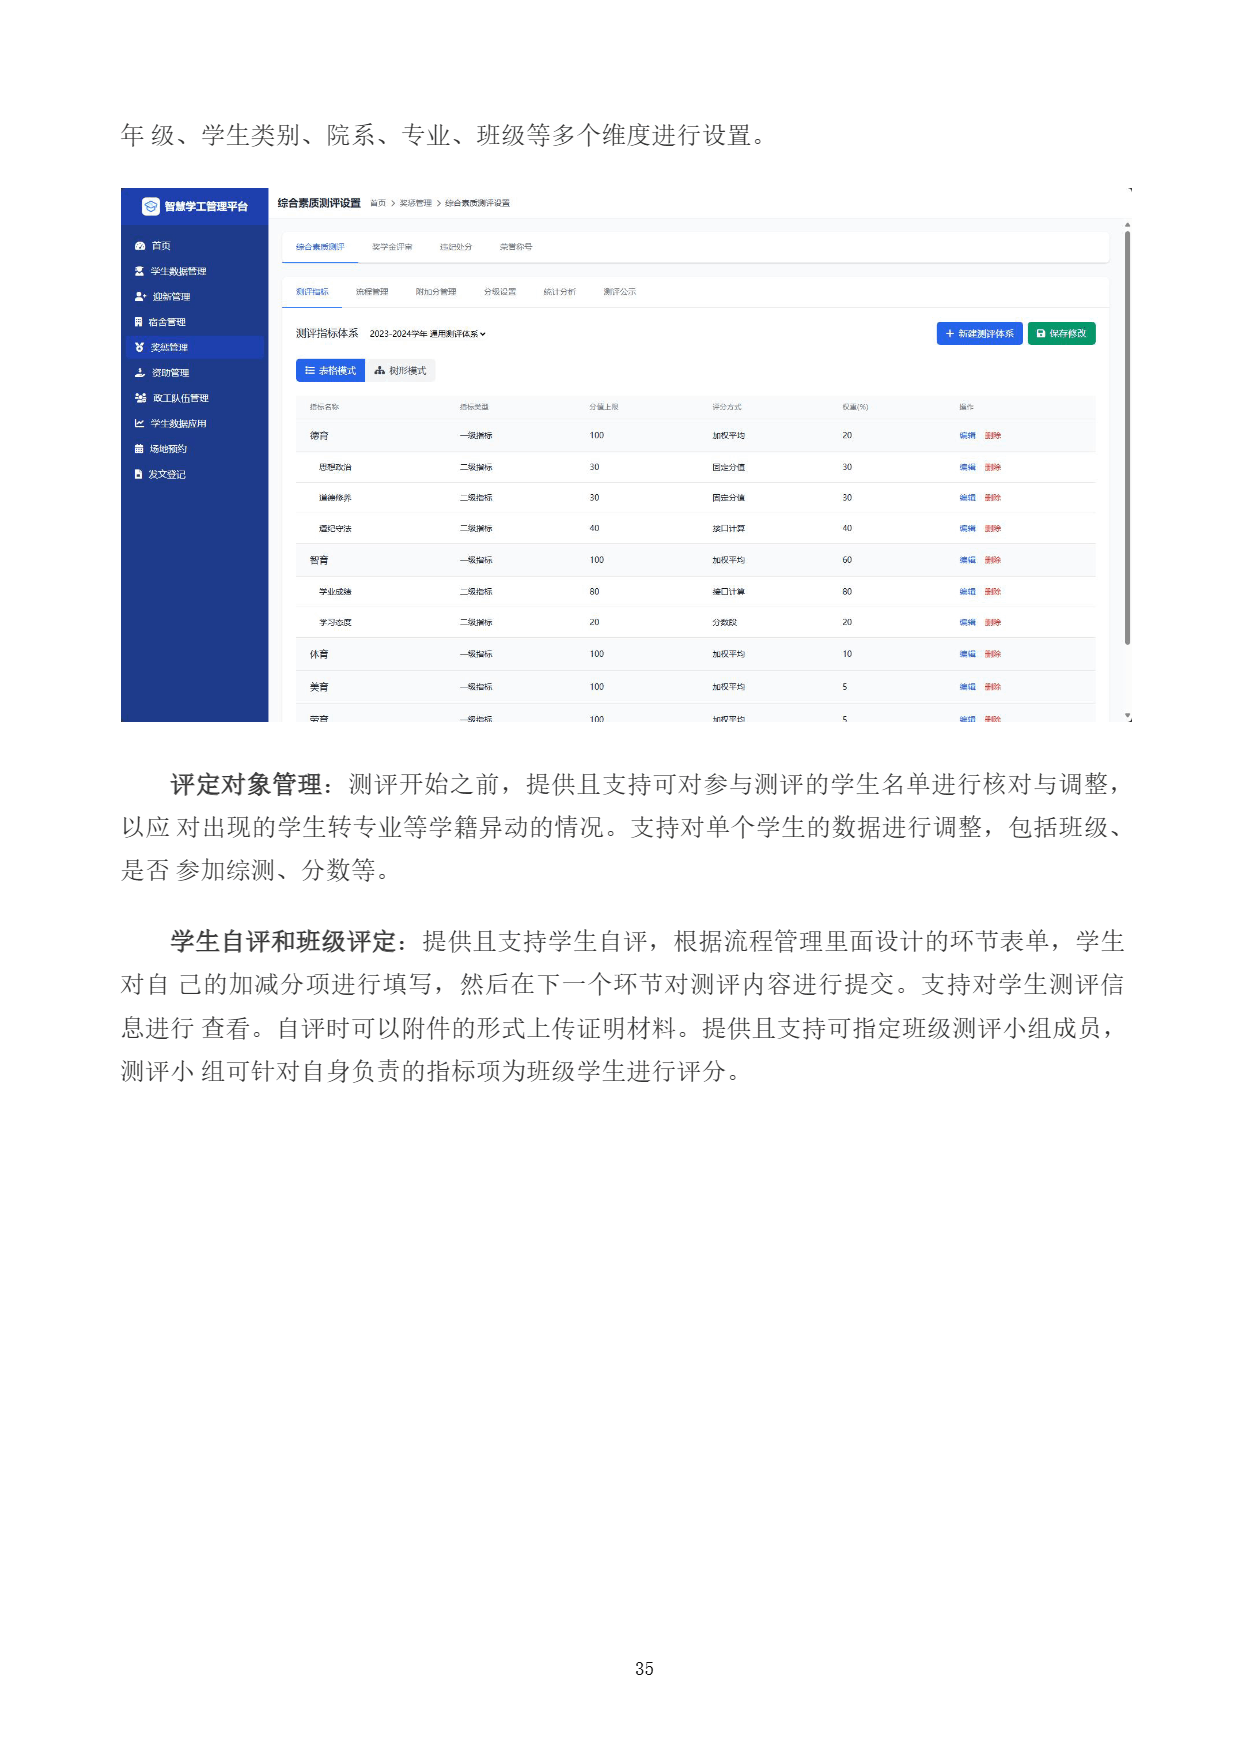Click 编辑 in the 智育 row
This screenshot has height=1755, width=1240.
point(967,560)
